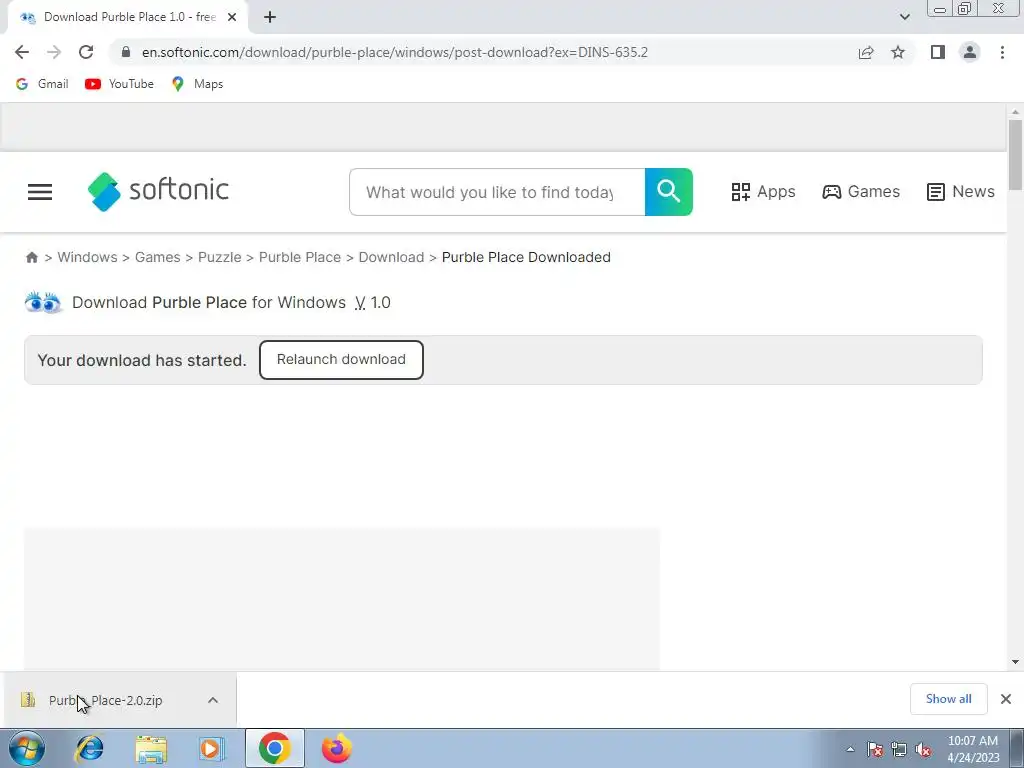Image resolution: width=1024 pixels, height=768 pixels.
Task: Click the search magnifier button
Action: click(669, 192)
